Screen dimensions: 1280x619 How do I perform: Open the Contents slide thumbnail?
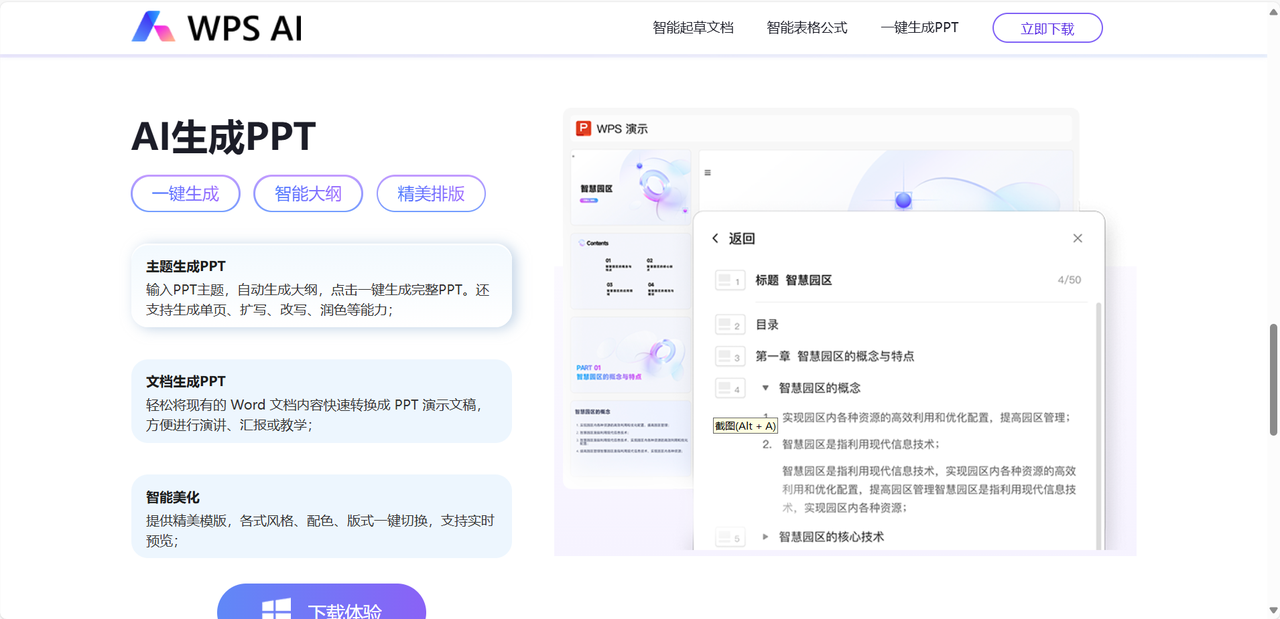point(630,269)
